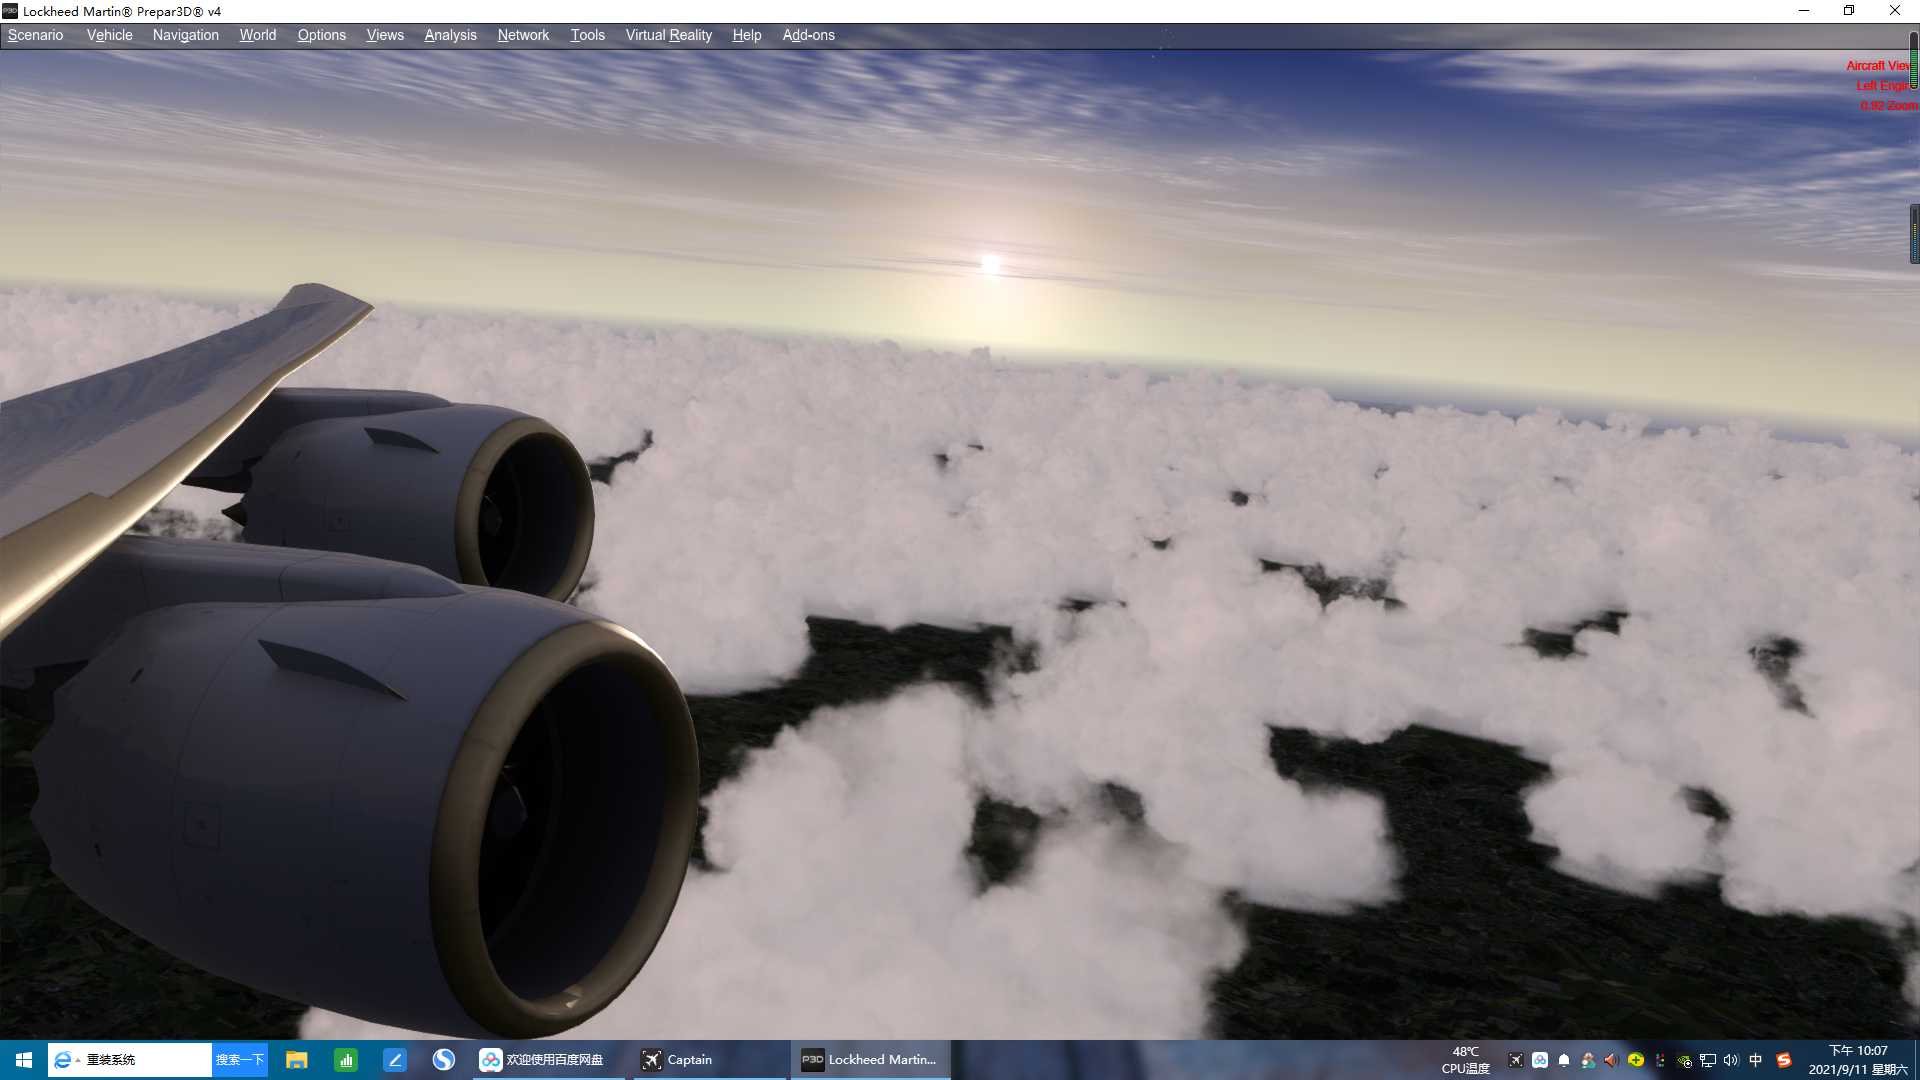The image size is (1920, 1080).
Task: Click the Windows Start button
Action: pyautogui.click(x=24, y=1060)
